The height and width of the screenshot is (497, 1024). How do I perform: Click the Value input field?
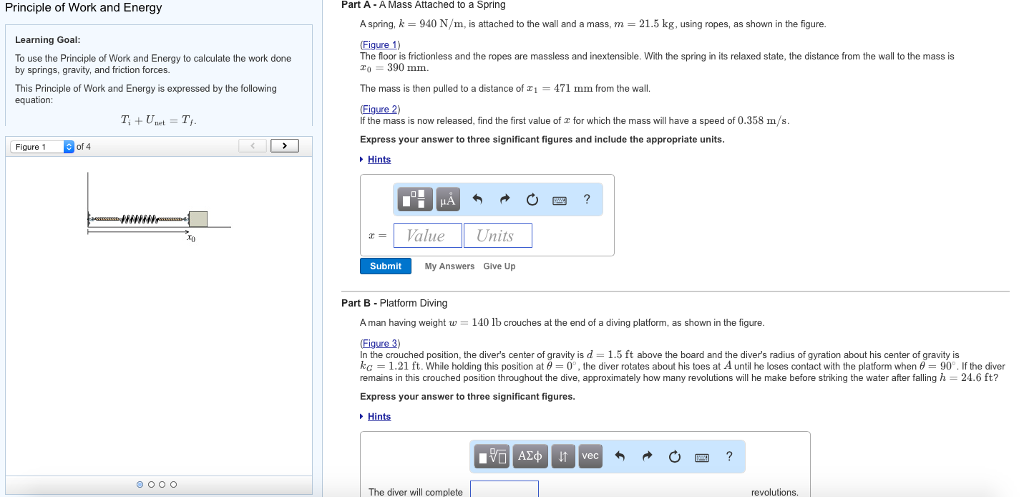tap(427, 236)
